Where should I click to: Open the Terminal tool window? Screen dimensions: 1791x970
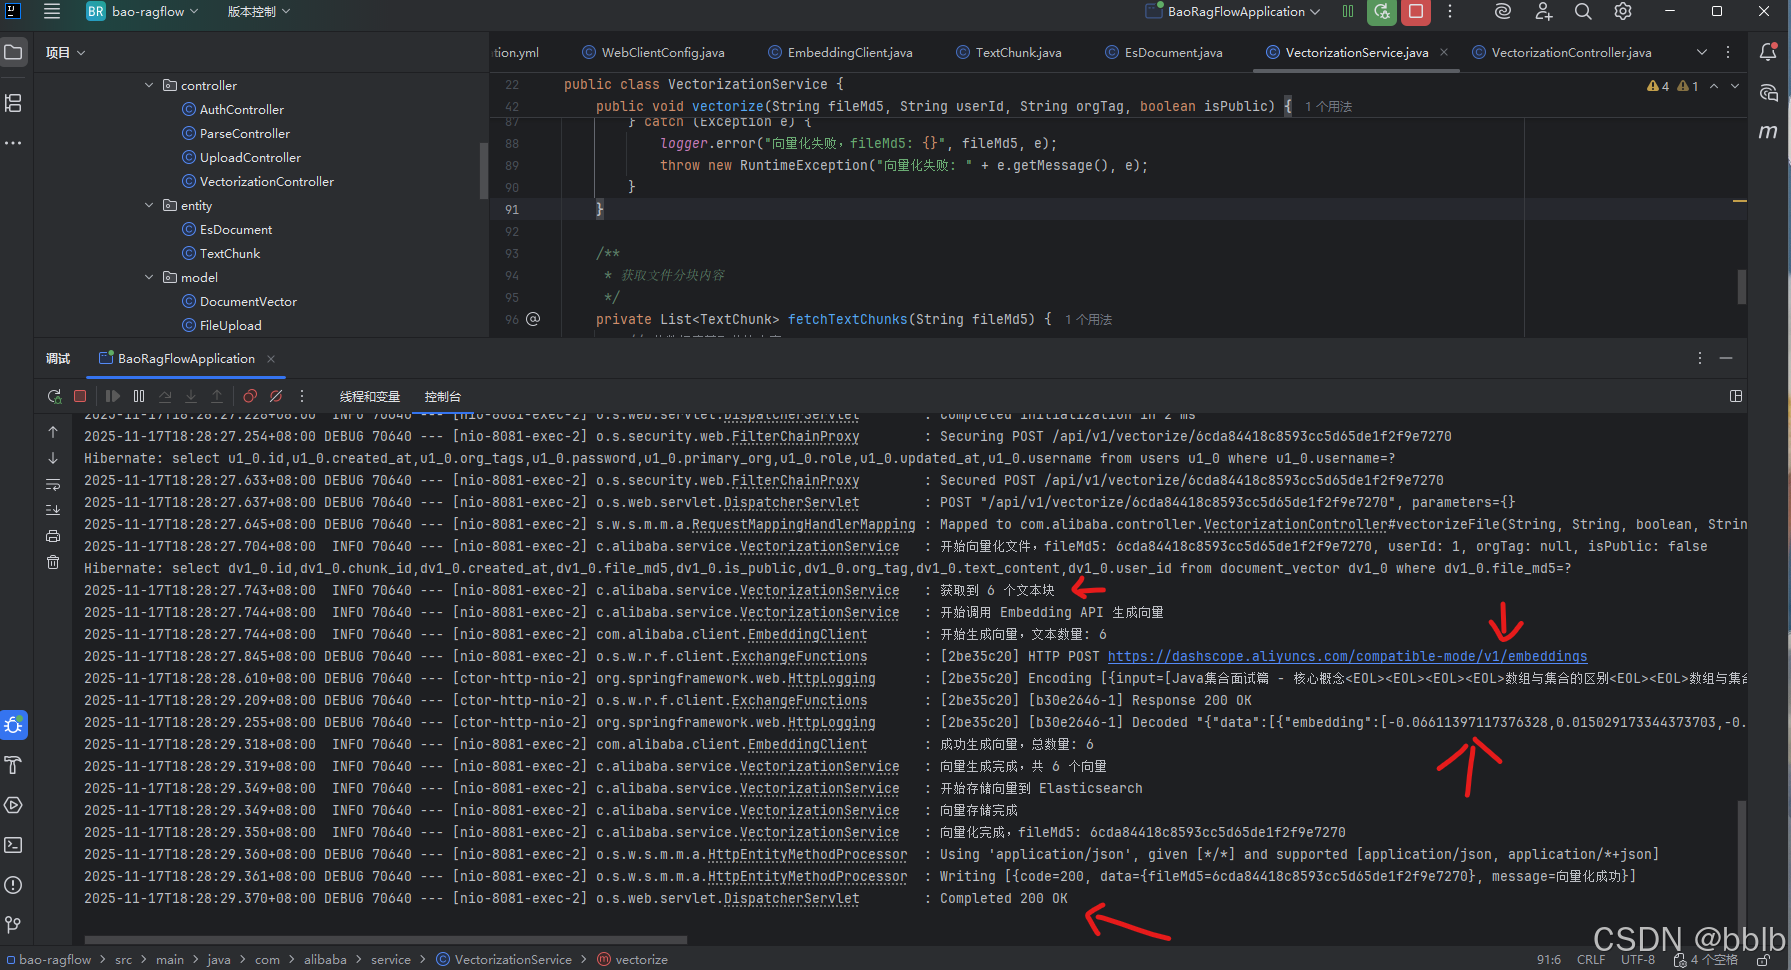coord(13,845)
